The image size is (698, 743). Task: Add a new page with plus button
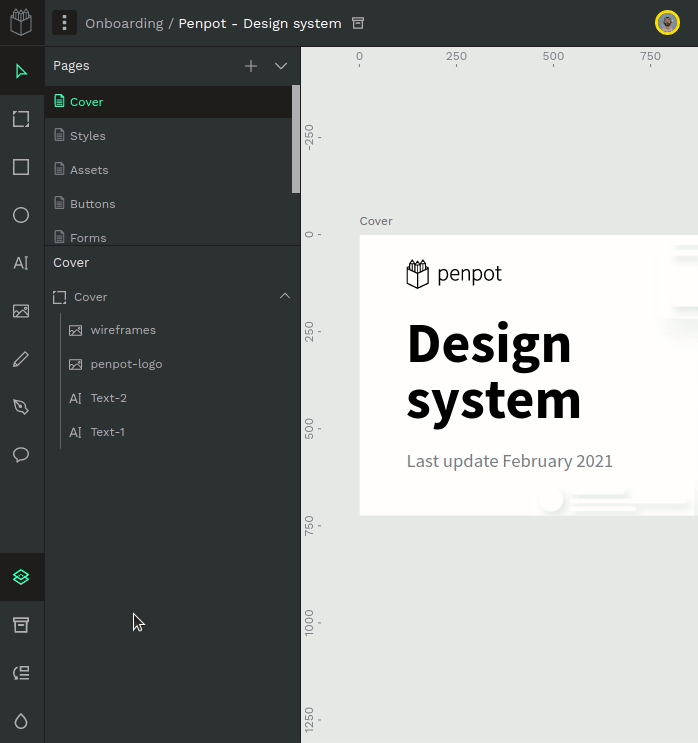tap(251, 66)
